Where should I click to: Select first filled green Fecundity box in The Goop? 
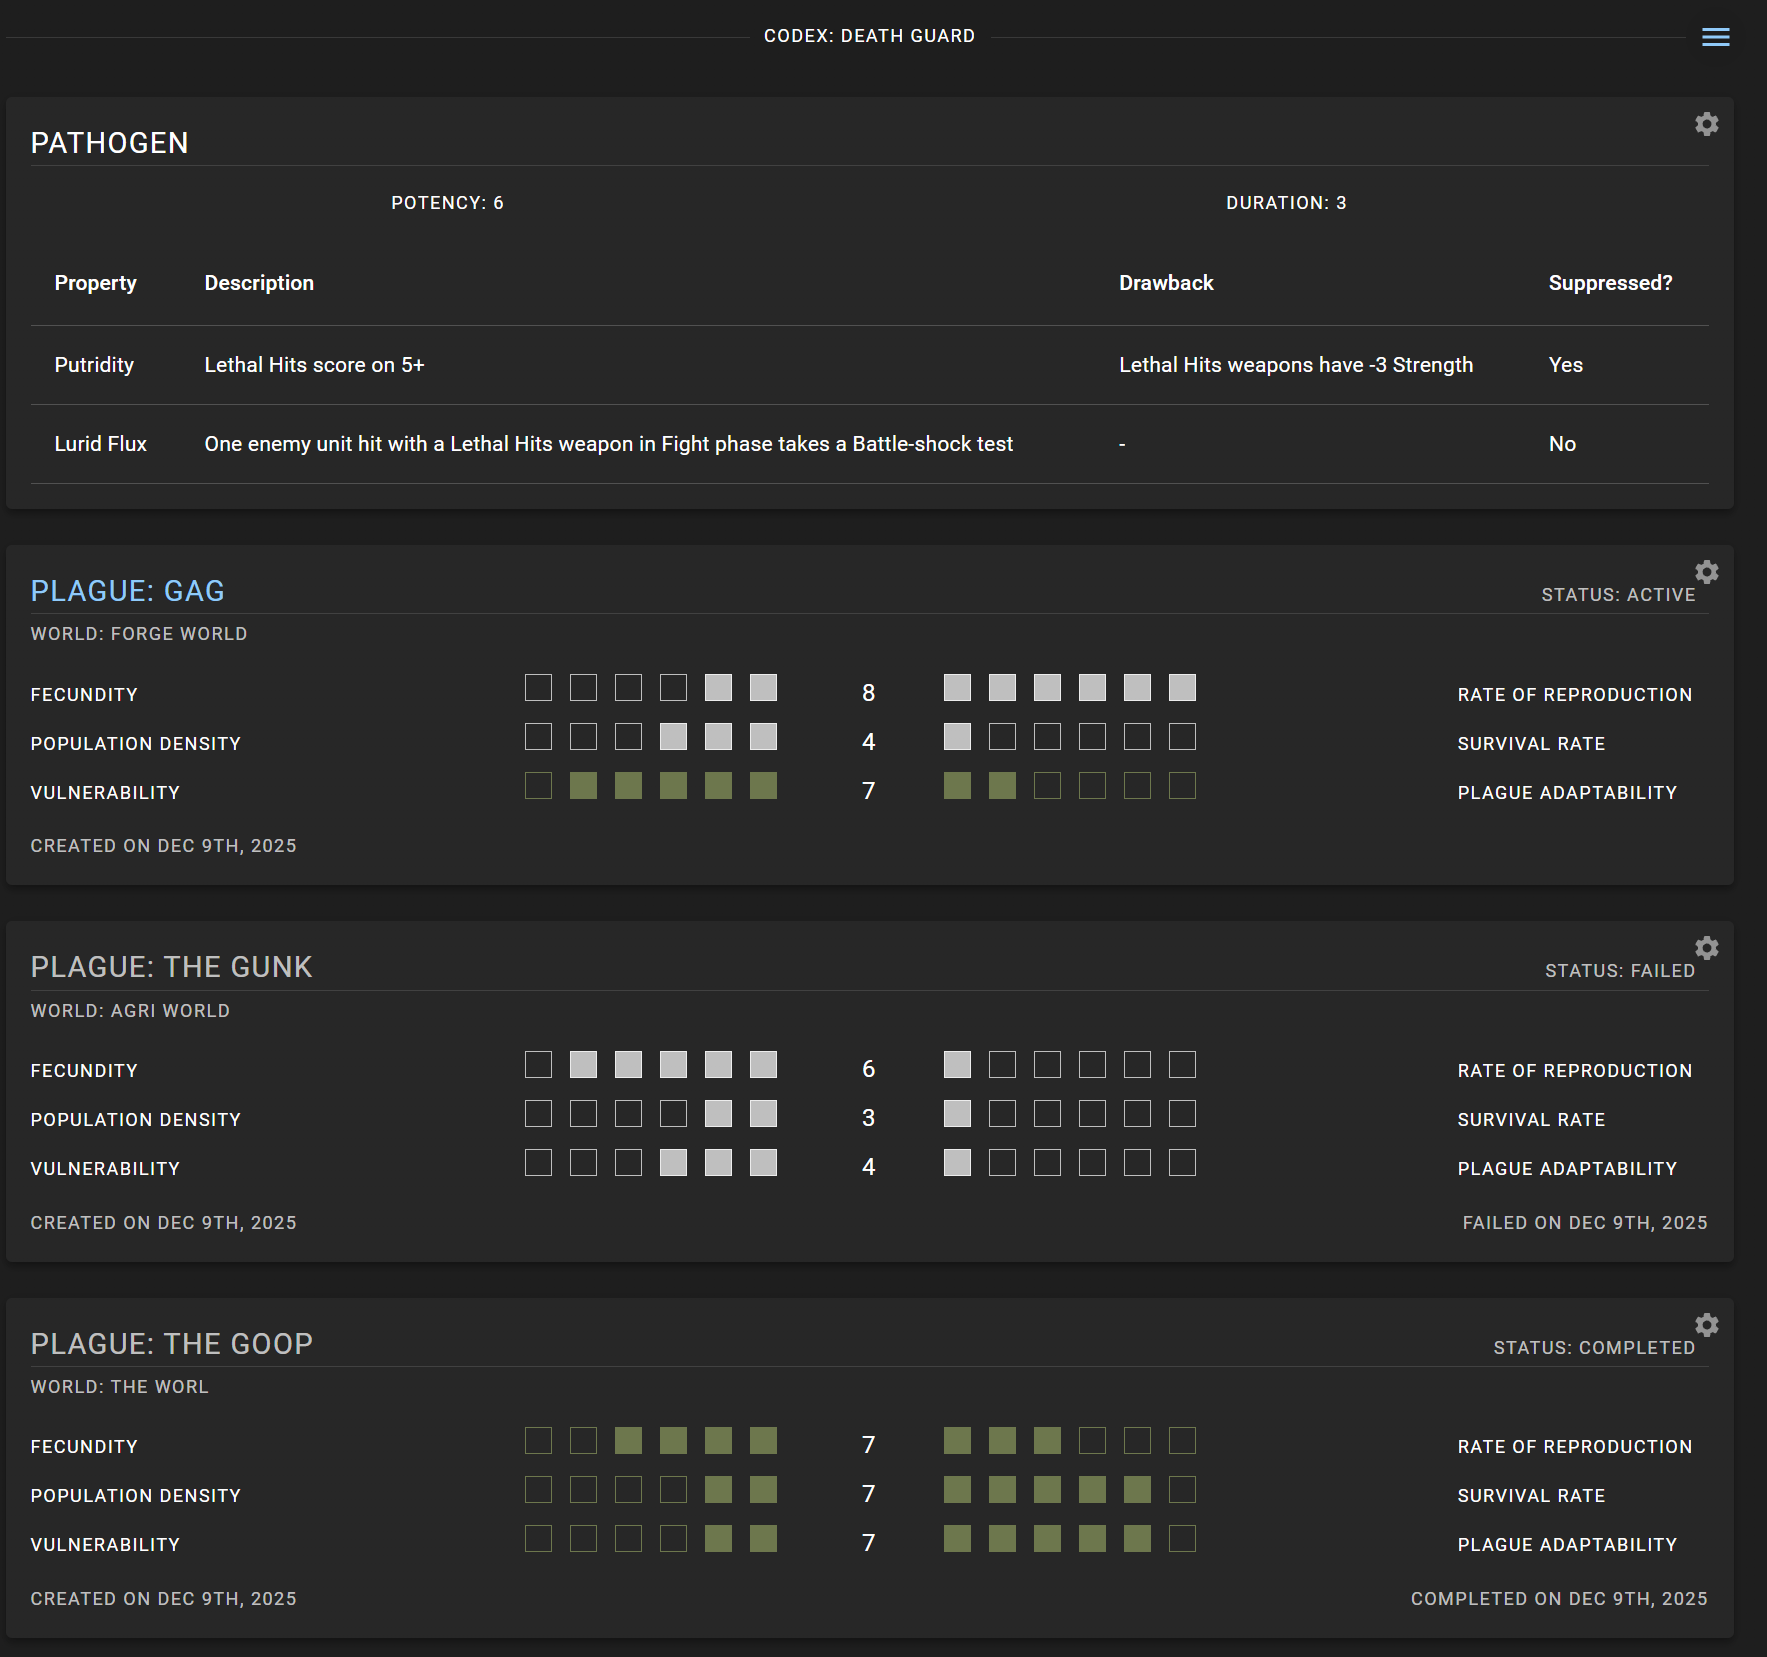tap(628, 1441)
